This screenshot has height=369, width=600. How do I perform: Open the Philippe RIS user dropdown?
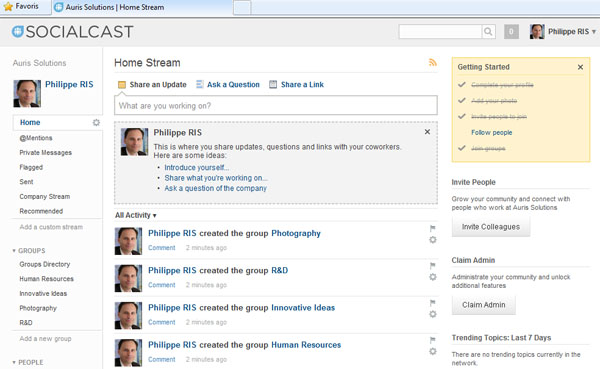tap(572, 32)
